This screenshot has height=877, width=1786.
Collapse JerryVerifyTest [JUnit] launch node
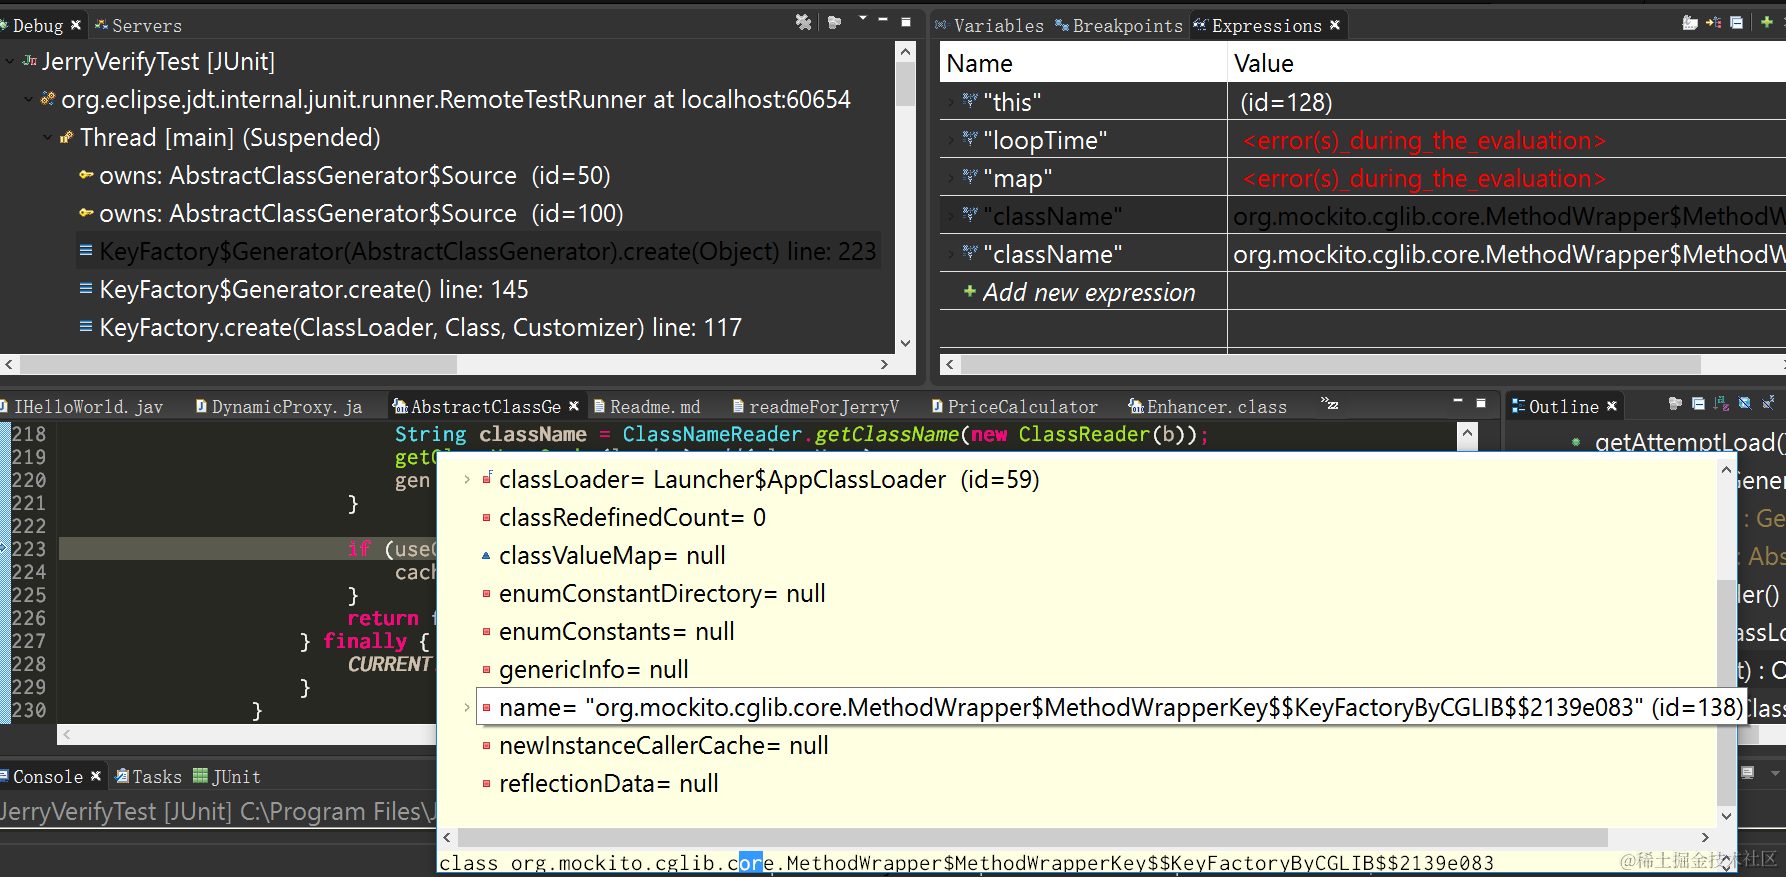(x=10, y=62)
